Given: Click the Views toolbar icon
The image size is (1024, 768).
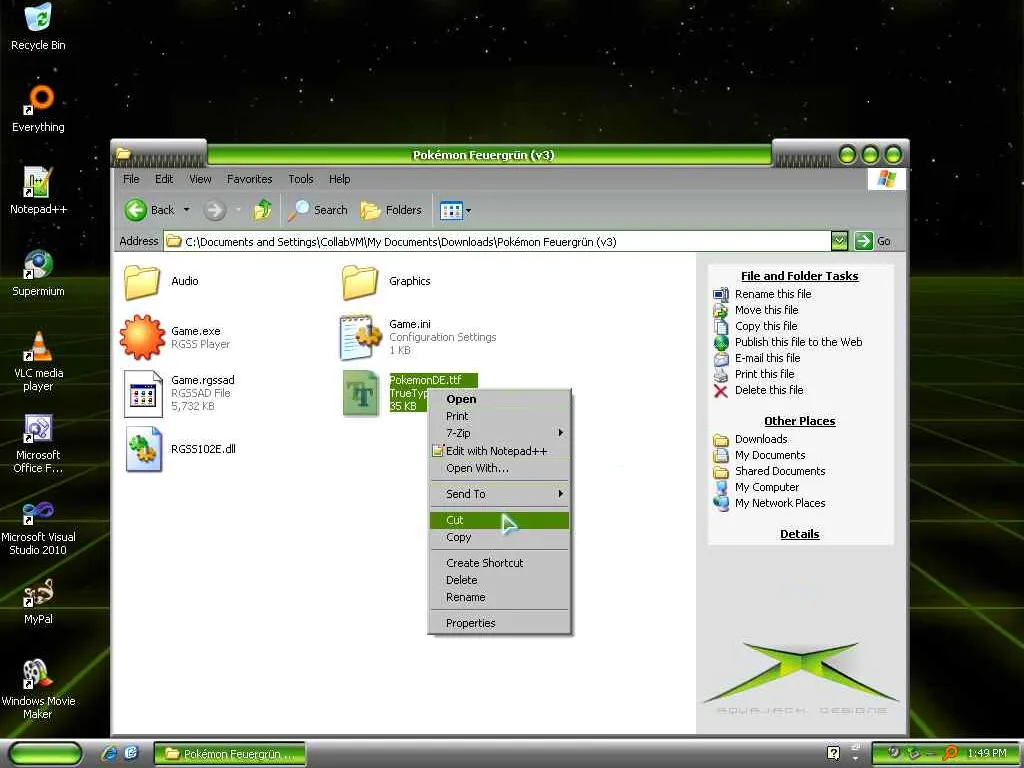Looking at the screenshot, I should click(451, 210).
